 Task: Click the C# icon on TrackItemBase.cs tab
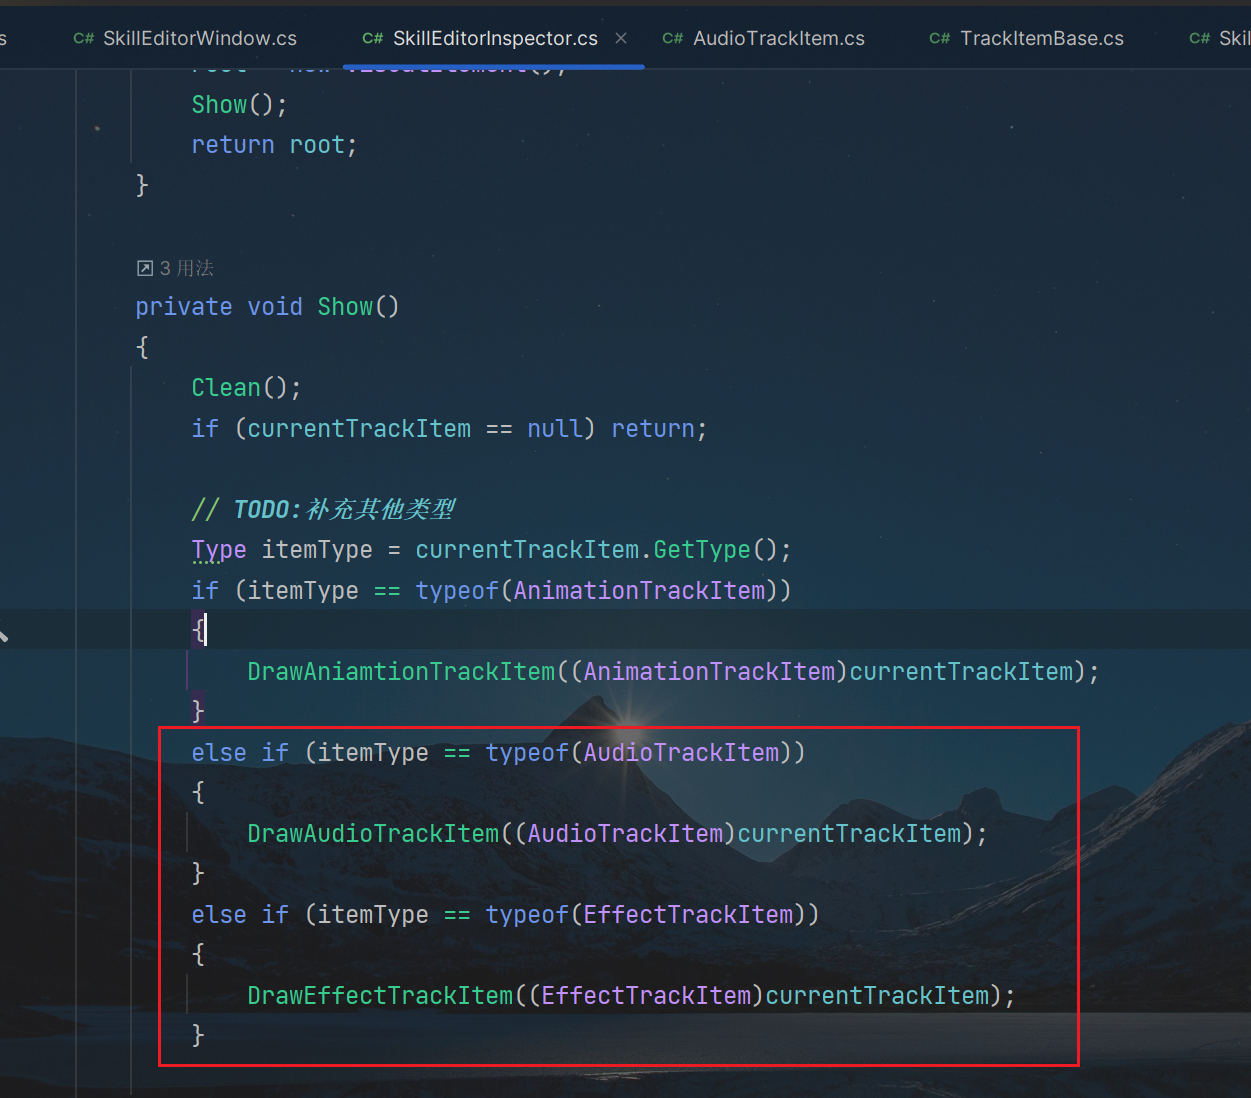940,38
